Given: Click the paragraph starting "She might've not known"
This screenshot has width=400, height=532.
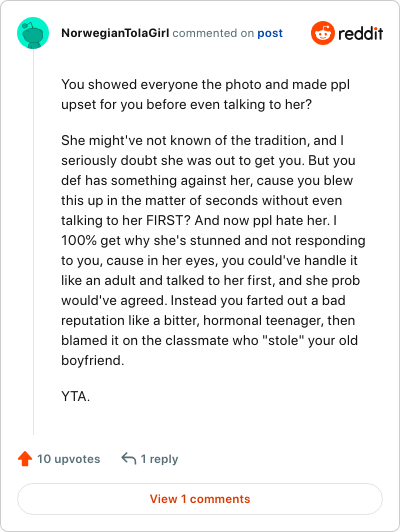Looking at the screenshot, I should tap(213, 250).
